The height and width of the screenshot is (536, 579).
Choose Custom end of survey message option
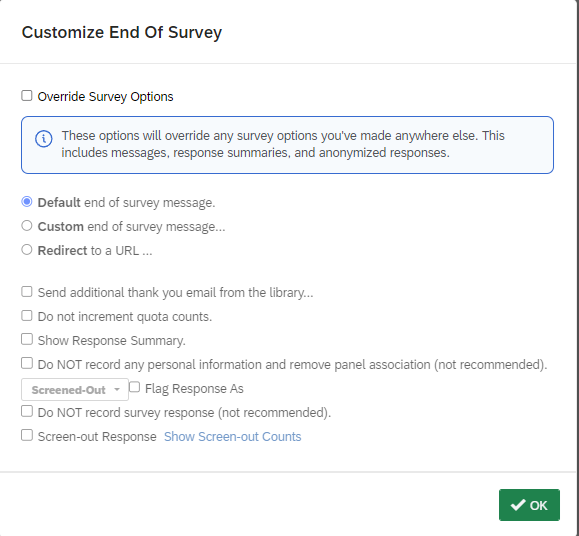coord(27,226)
